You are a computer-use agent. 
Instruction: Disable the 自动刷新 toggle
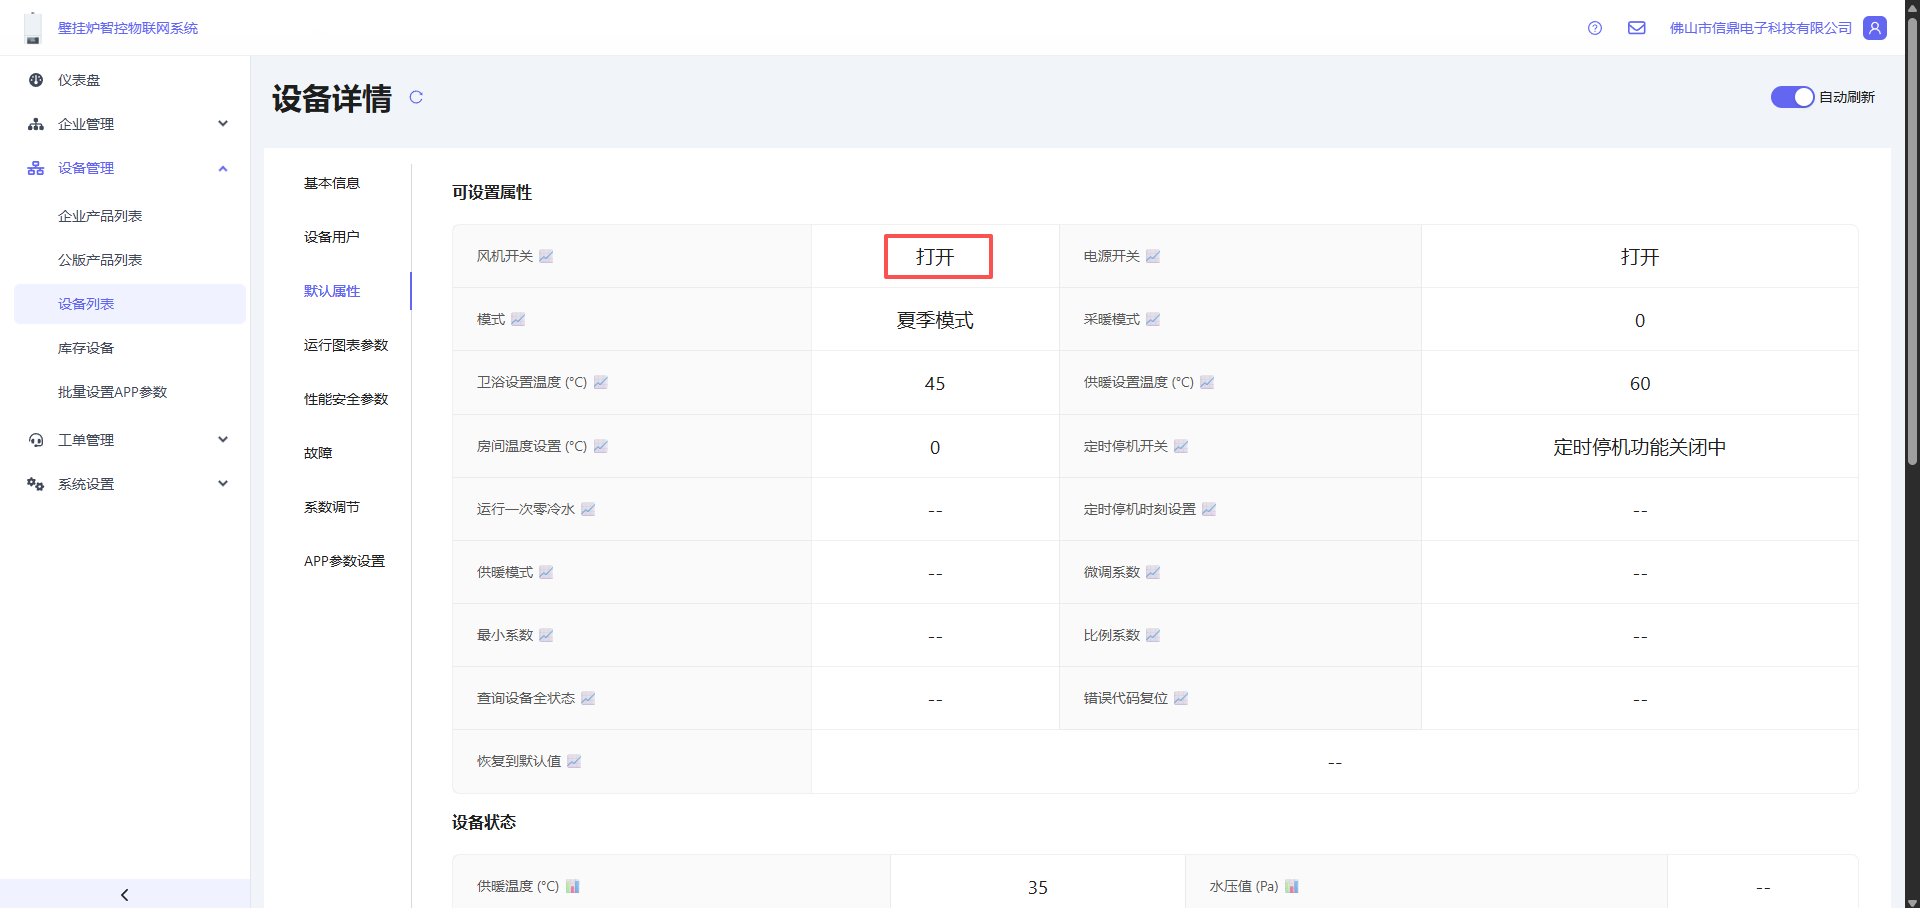pos(1791,97)
